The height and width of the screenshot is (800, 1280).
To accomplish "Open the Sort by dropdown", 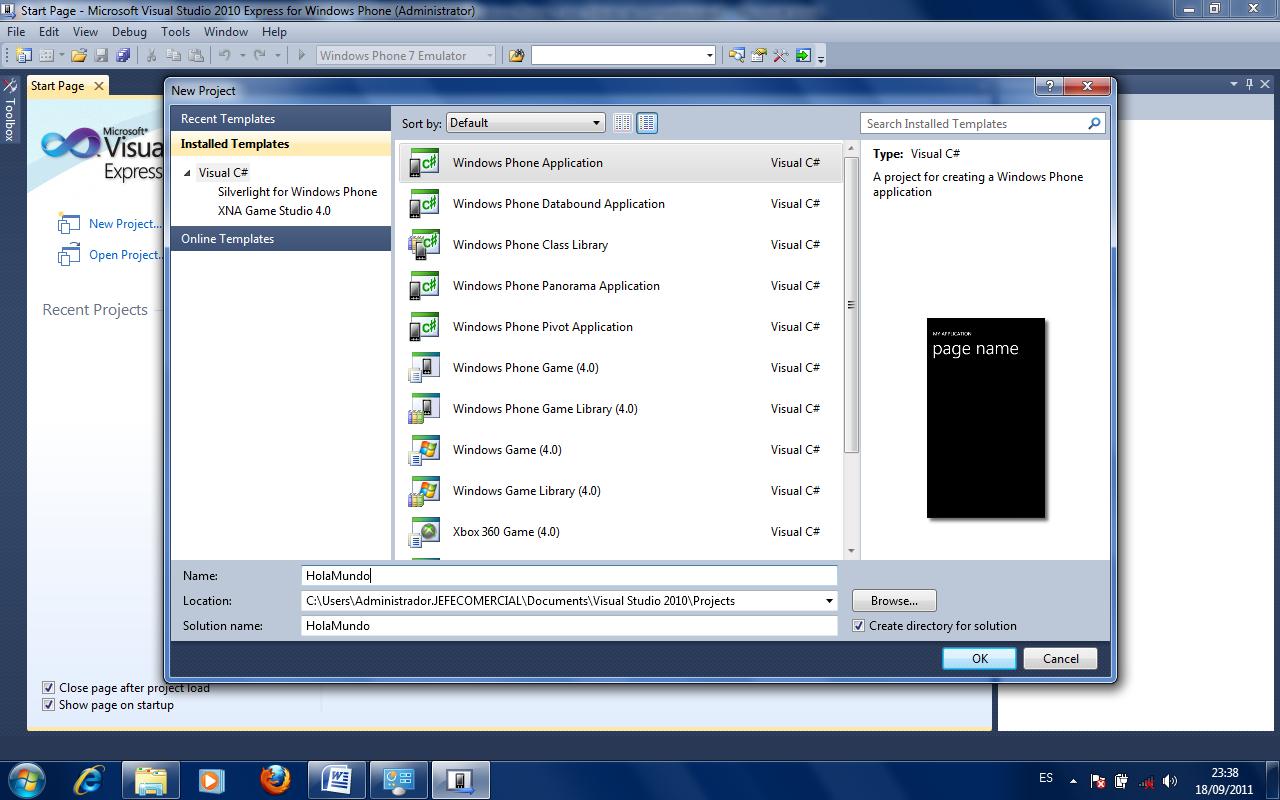I will click(525, 123).
